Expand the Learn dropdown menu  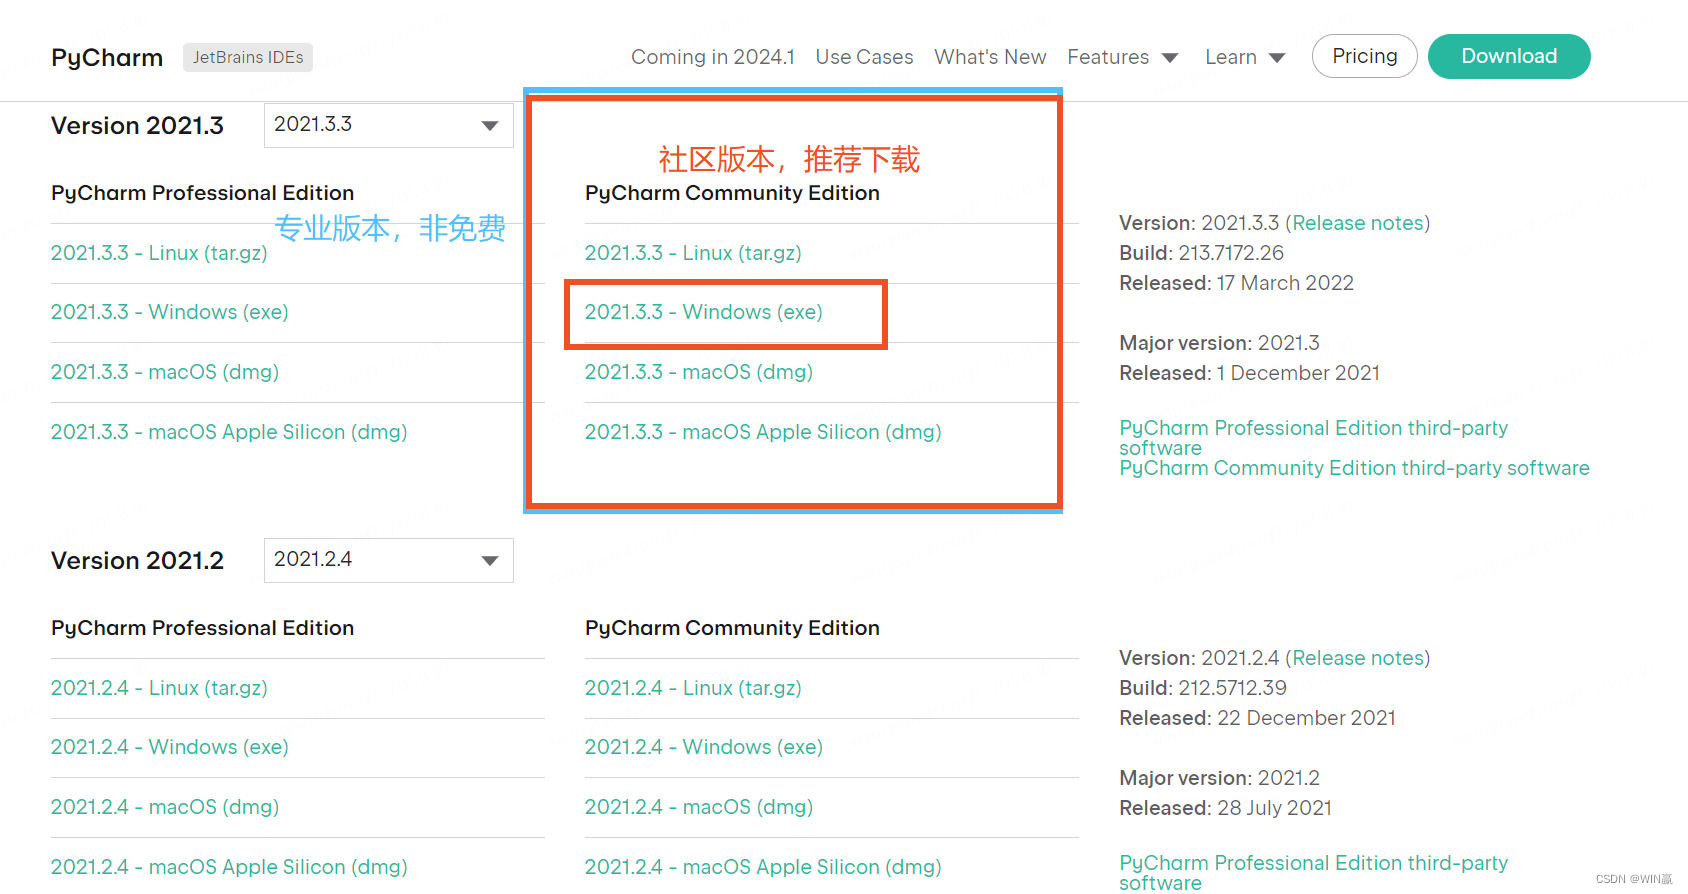click(x=1245, y=57)
